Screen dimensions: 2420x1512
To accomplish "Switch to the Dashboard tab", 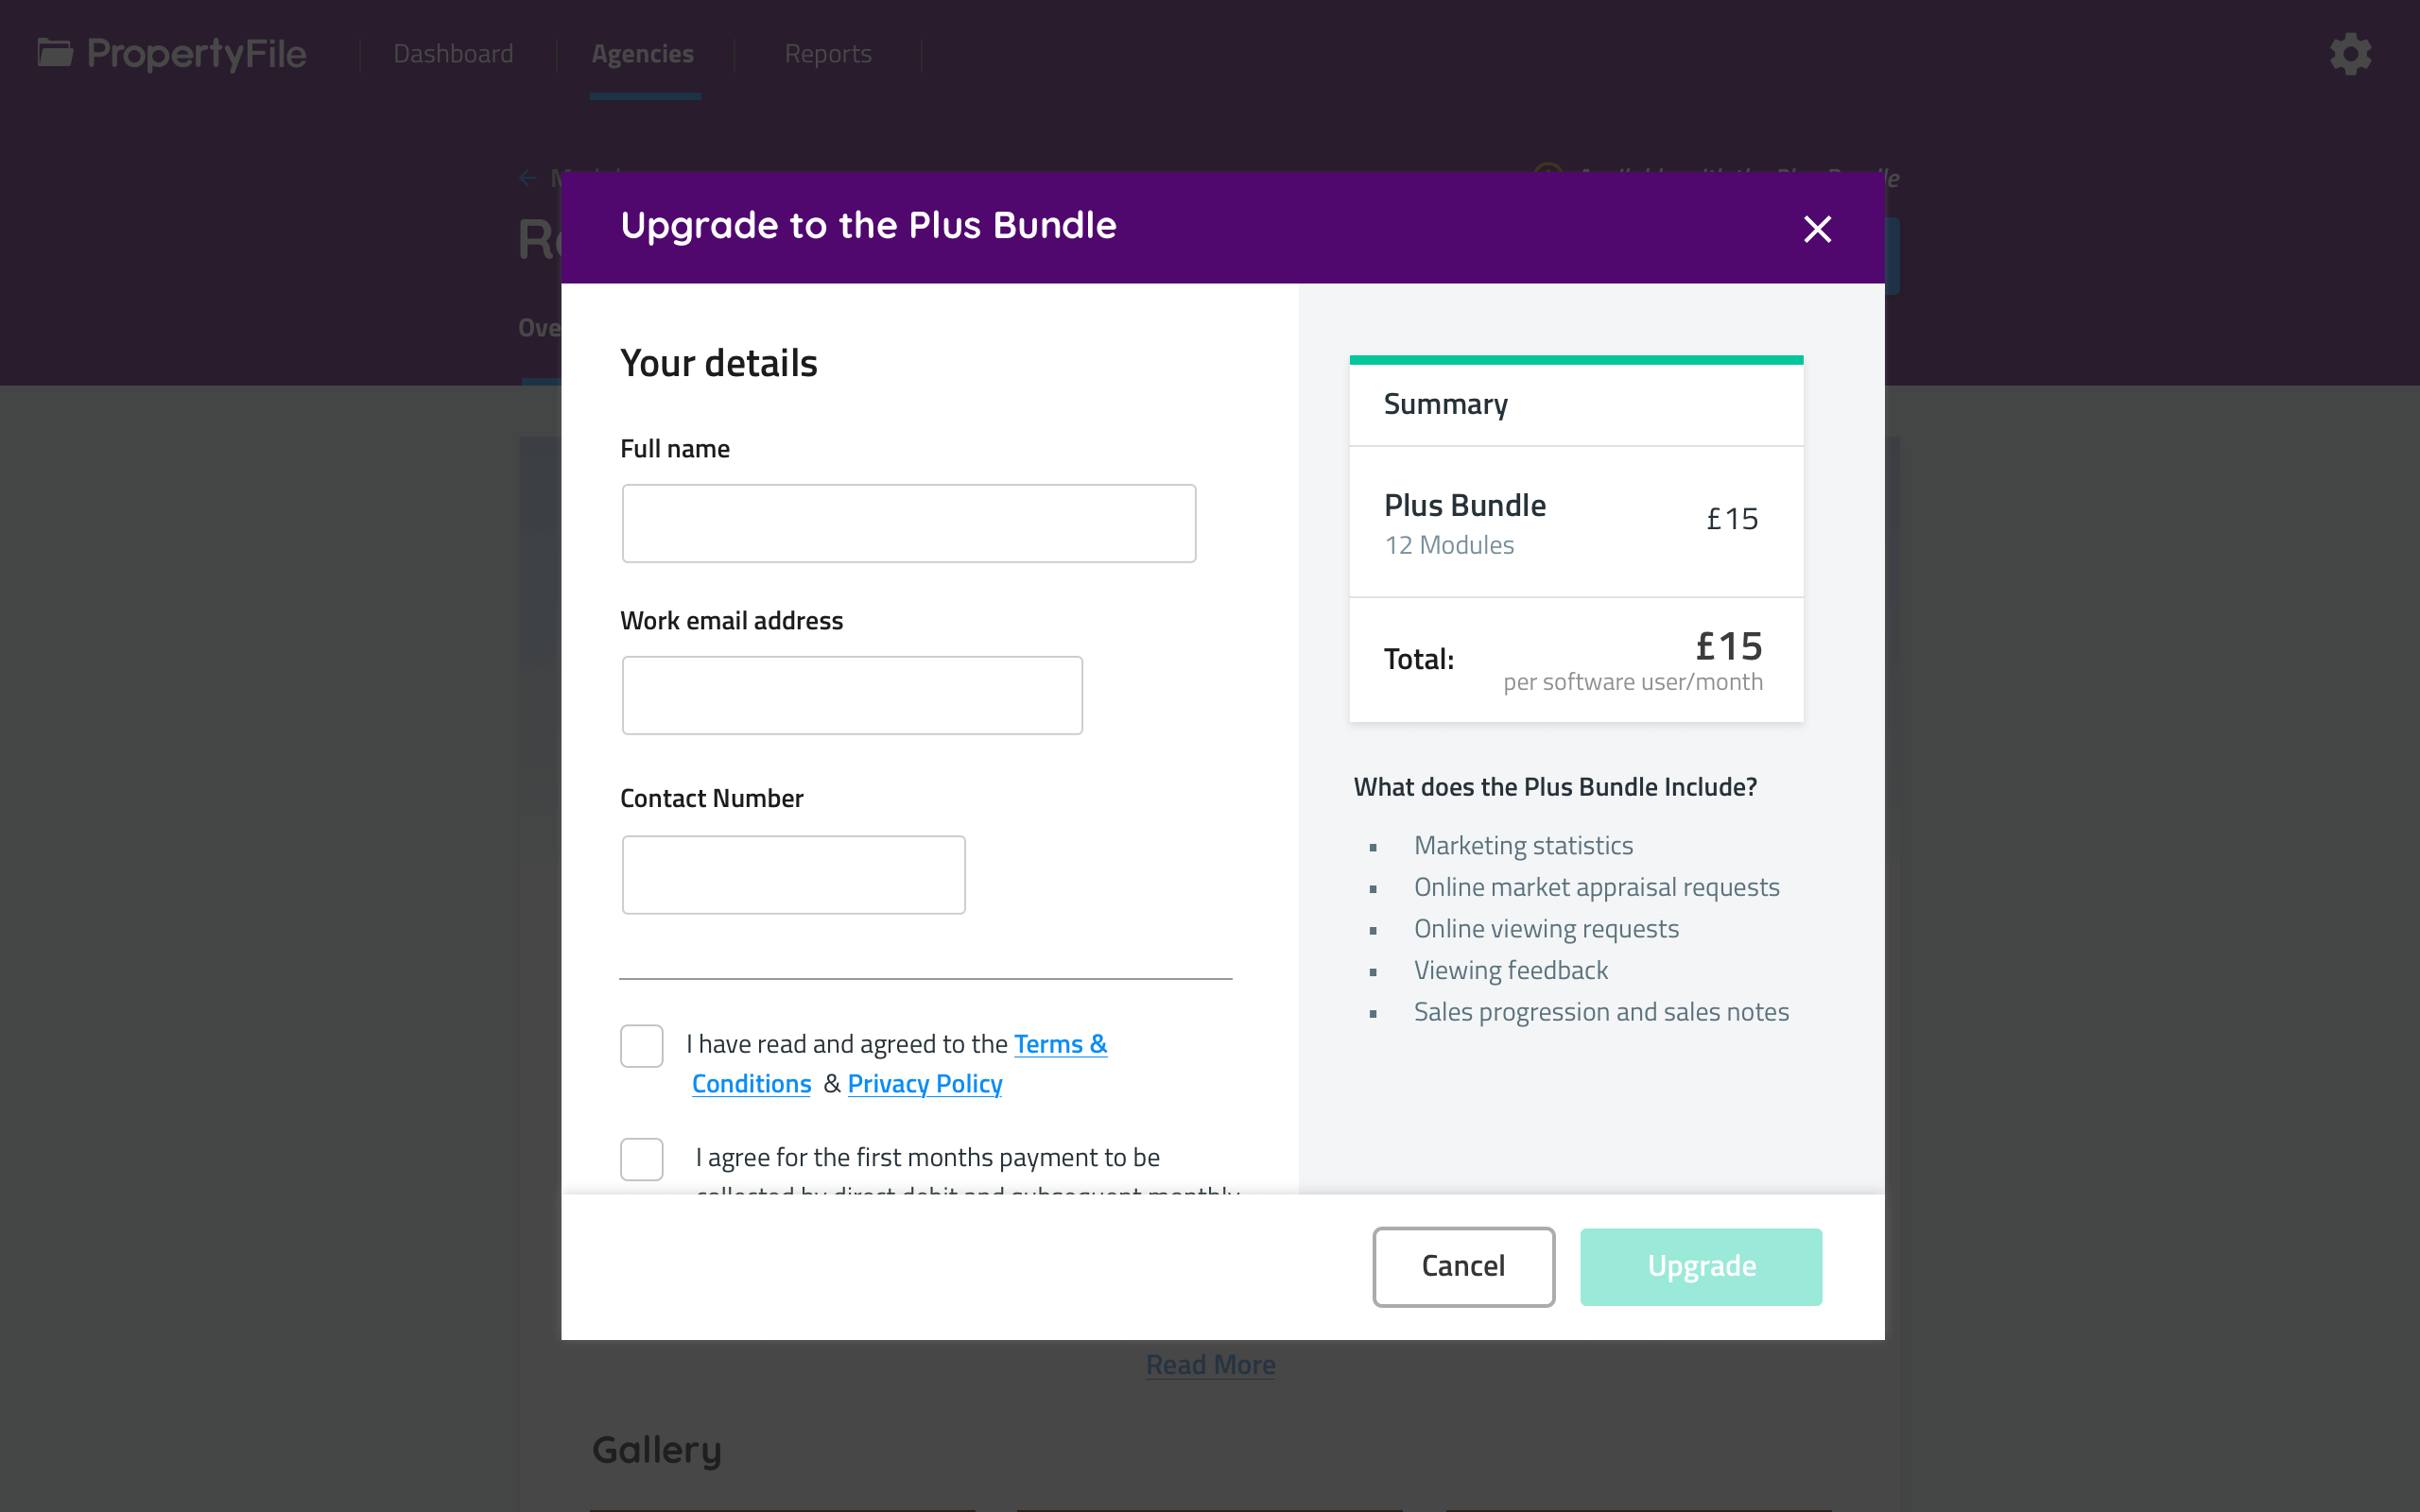I will pos(453,54).
